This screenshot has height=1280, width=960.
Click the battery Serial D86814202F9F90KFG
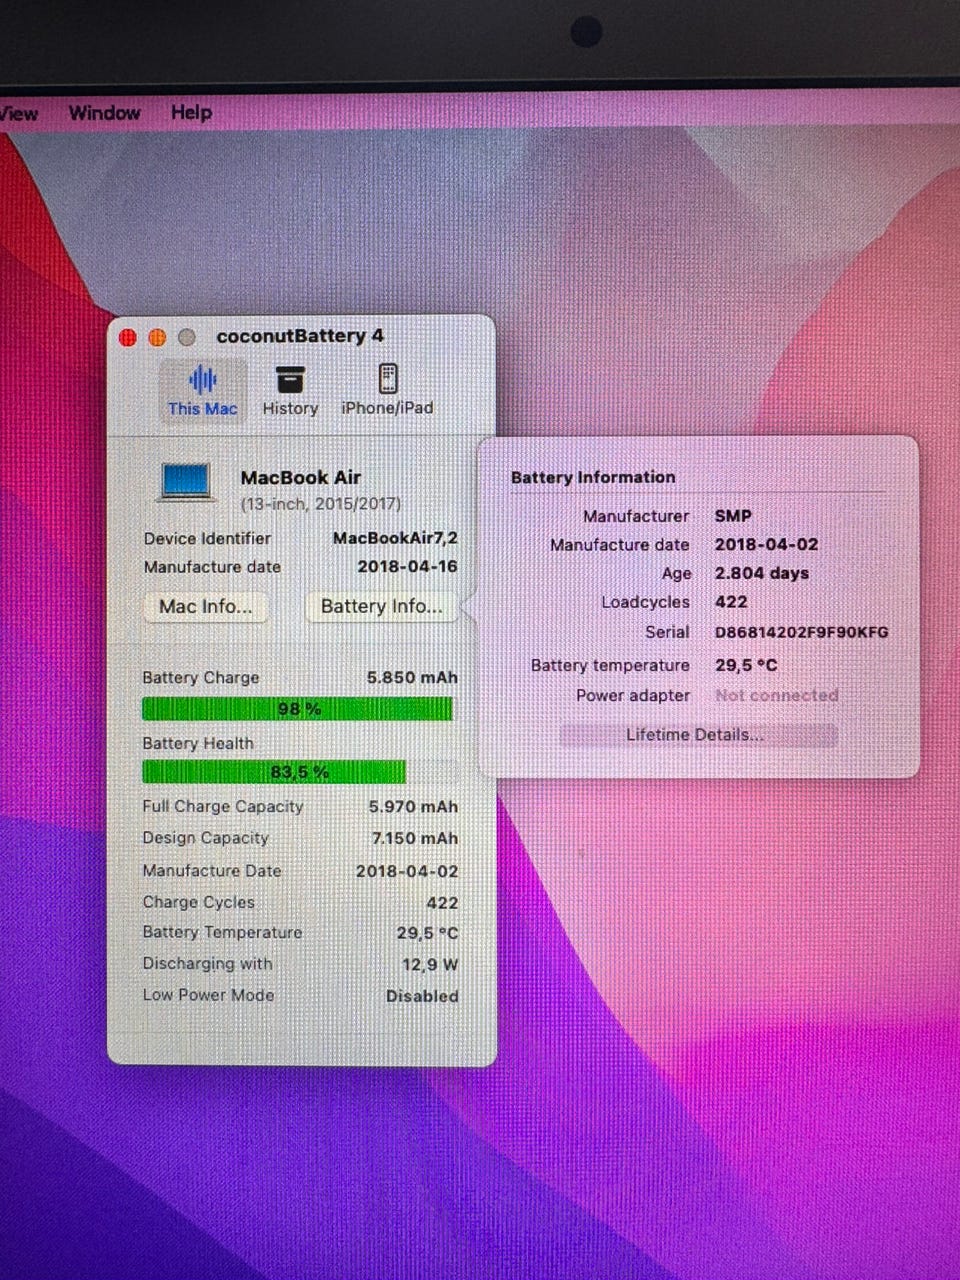801,632
